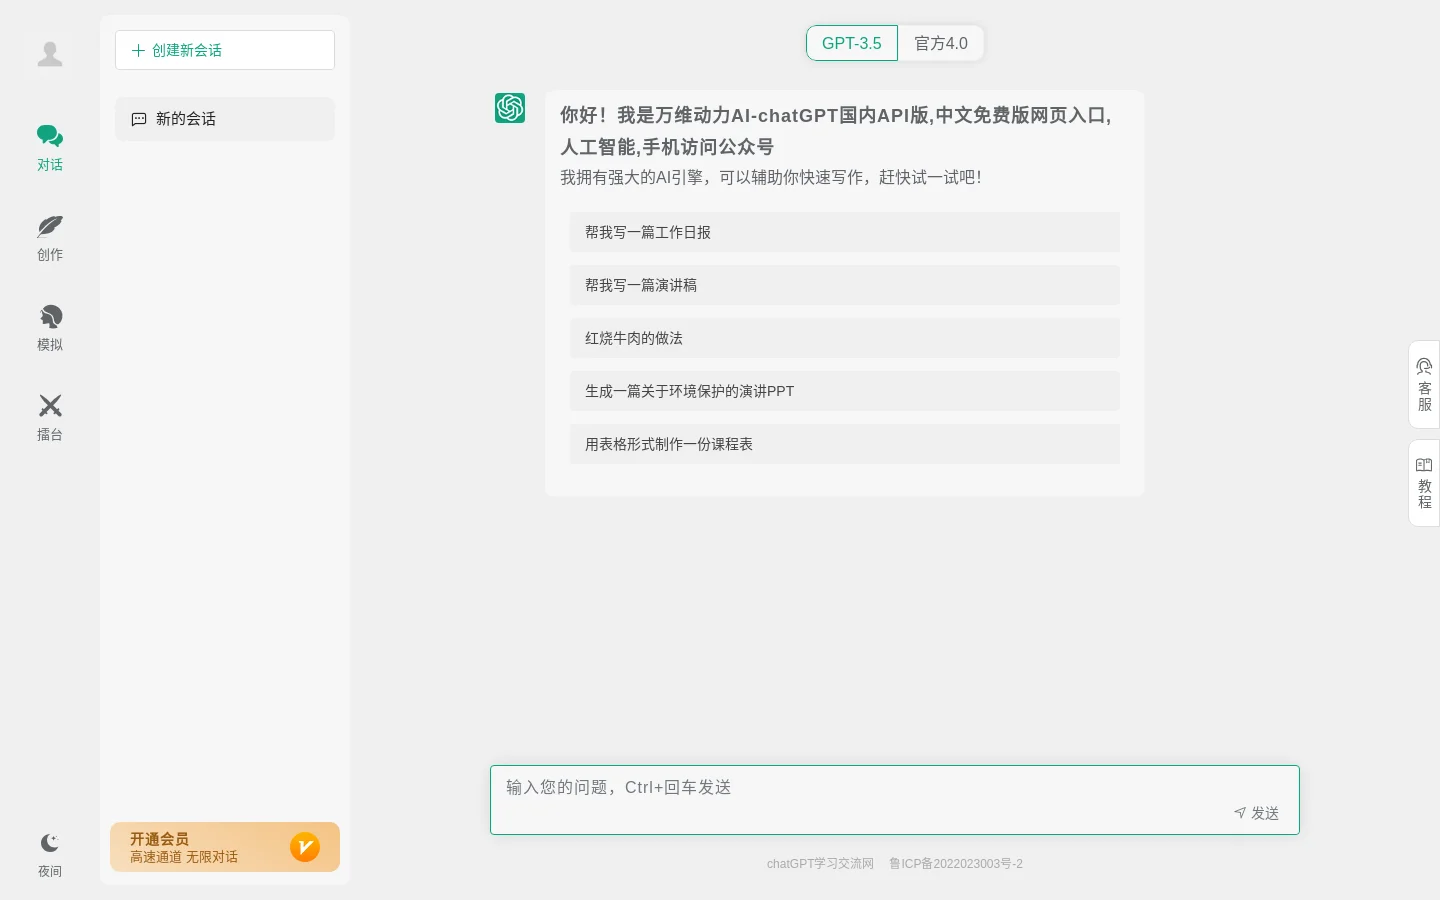Open the 模拟 simulation section
Viewport: 1440px width, 900px height.
(x=50, y=328)
